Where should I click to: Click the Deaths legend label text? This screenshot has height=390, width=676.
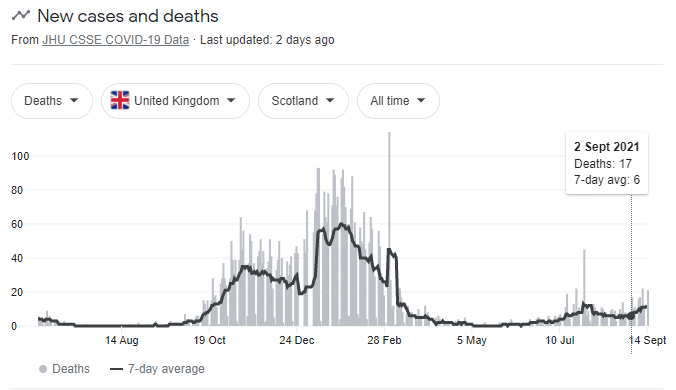point(71,369)
